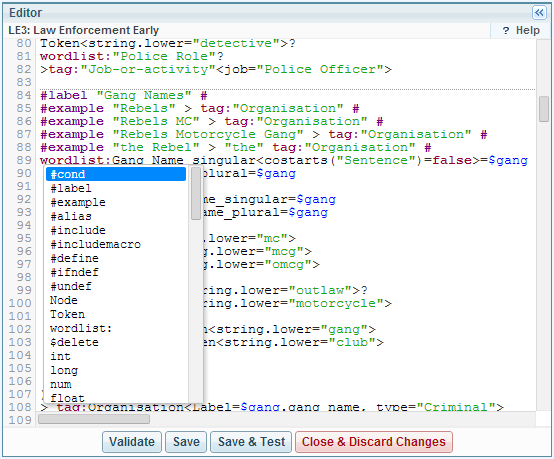Pick $delete from autocomplete popup
The image size is (554, 459).
pos(116,342)
